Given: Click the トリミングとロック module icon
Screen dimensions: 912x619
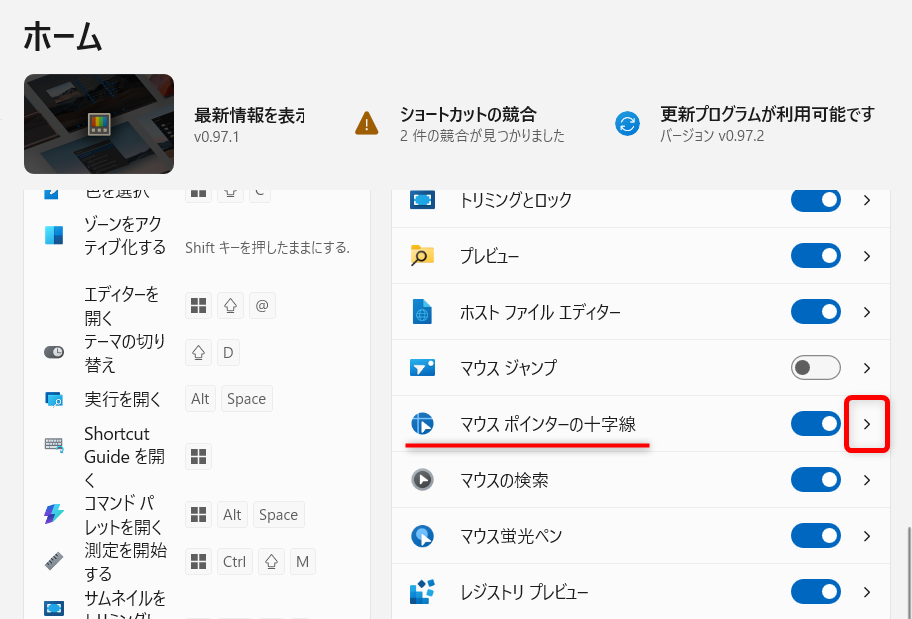Looking at the screenshot, I should (x=422, y=199).
